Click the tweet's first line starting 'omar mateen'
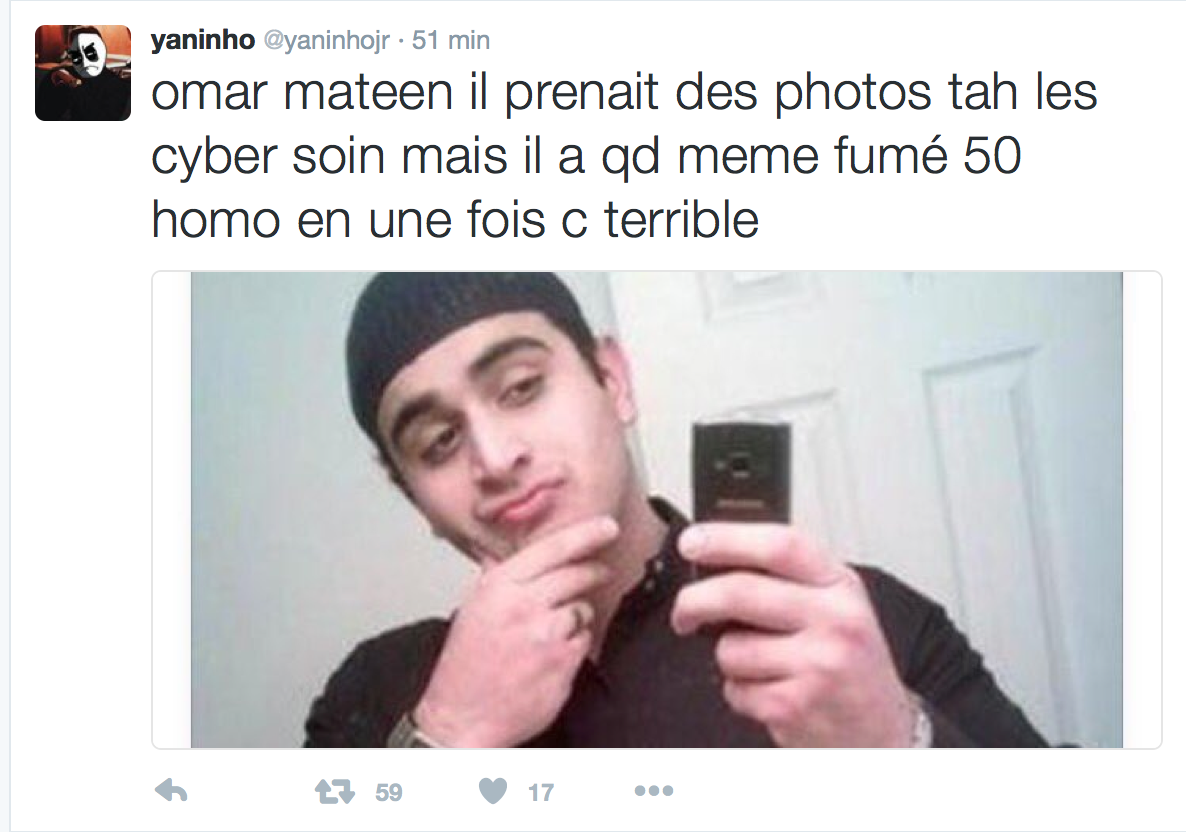Image resolution: width=1186 pixels, height=832 pixels. click(x=624, y=93)
